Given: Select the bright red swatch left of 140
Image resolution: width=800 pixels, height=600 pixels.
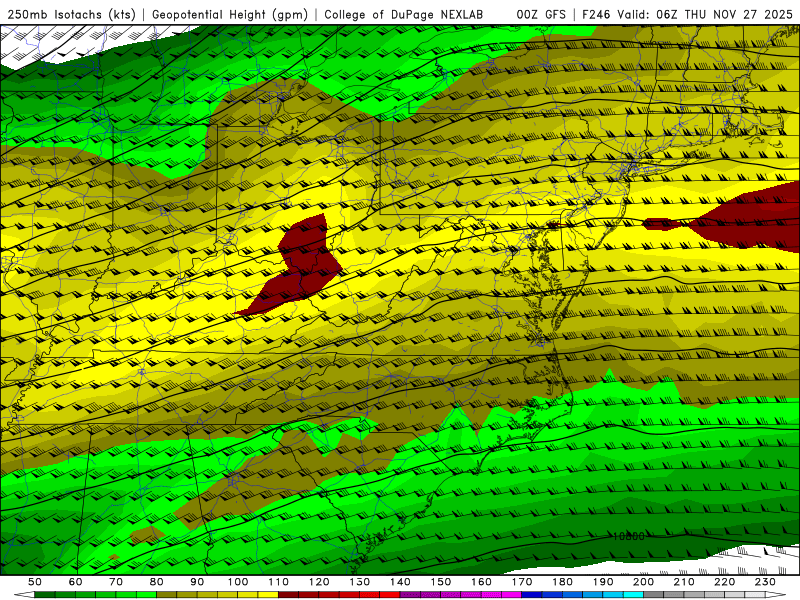Looking at the screenshot, I should (390, 595).
